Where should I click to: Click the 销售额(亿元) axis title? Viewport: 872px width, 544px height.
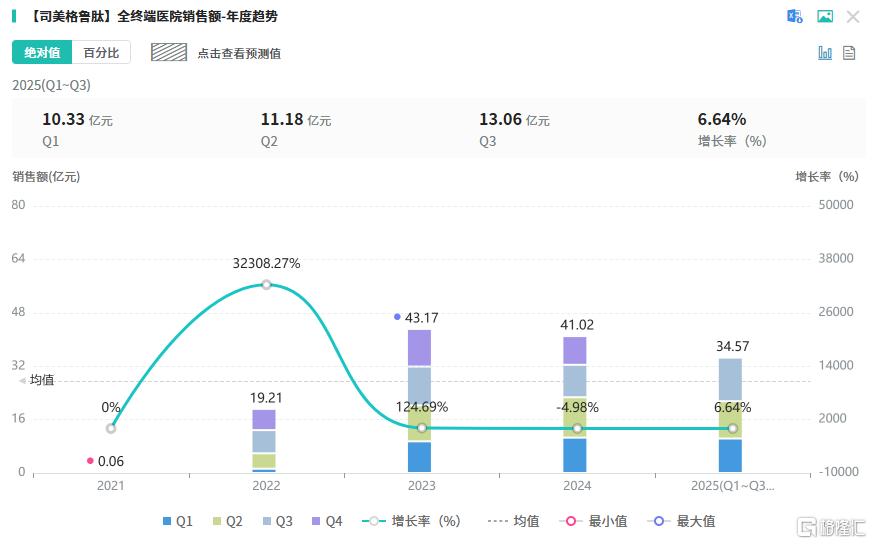46,176
